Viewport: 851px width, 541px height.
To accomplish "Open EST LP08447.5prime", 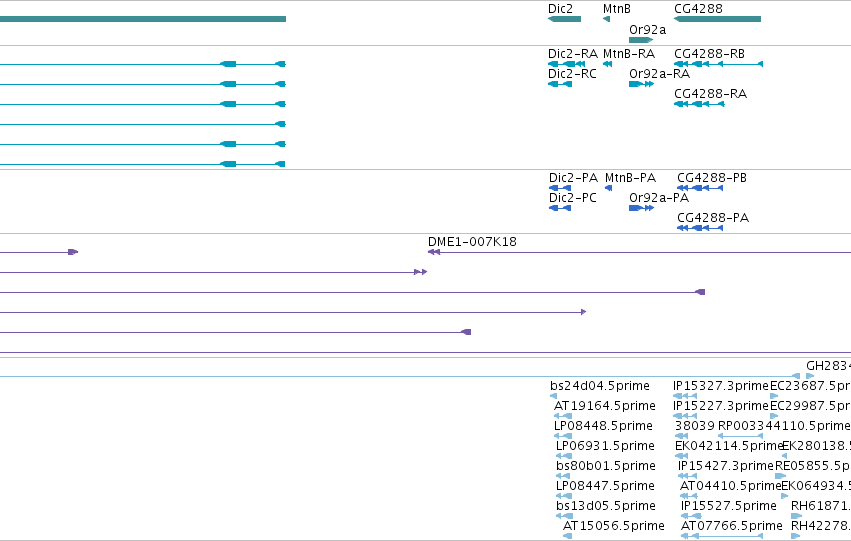I will 605,486.
